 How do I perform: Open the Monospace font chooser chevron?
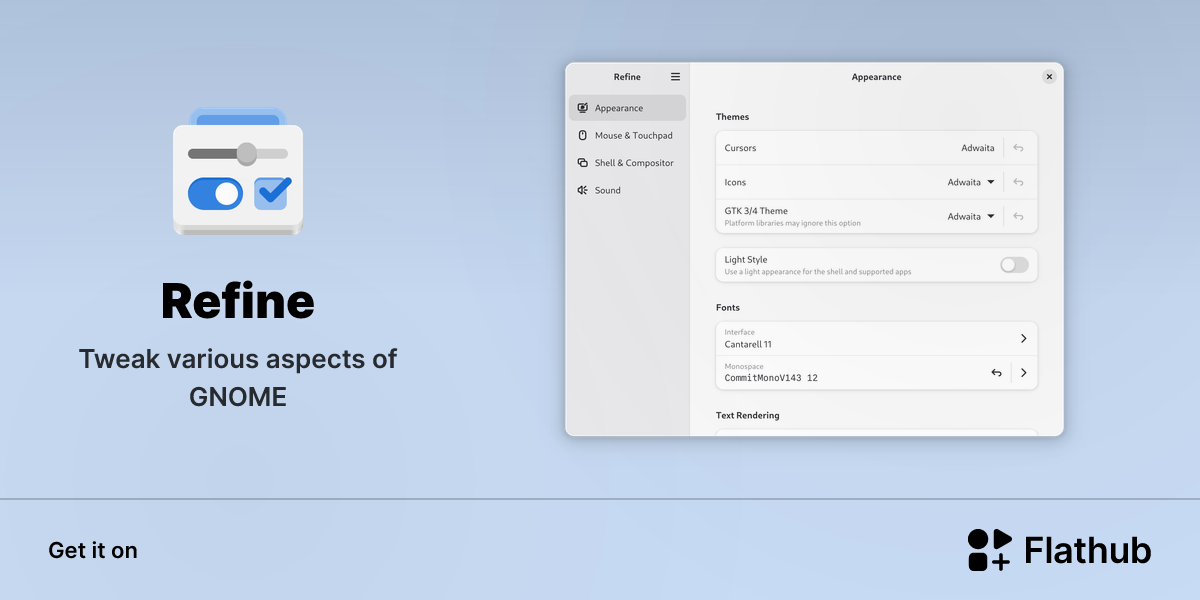1023,373
